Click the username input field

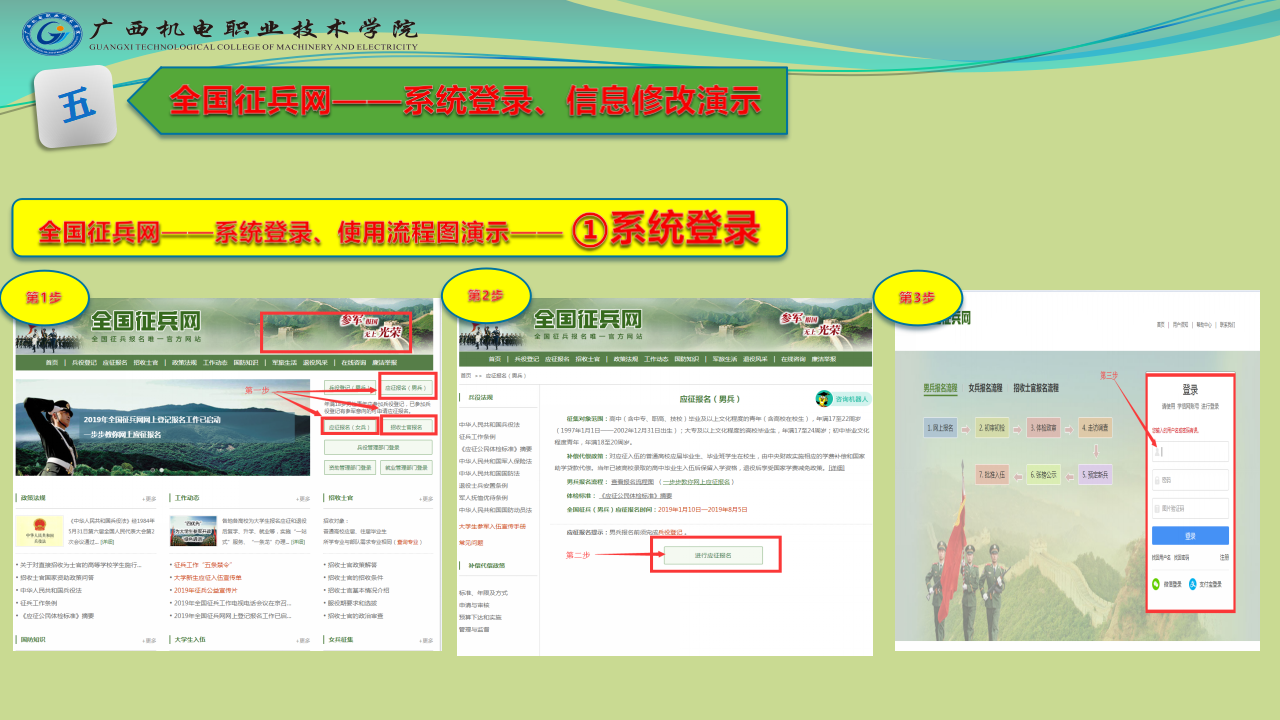(1190, 452)
